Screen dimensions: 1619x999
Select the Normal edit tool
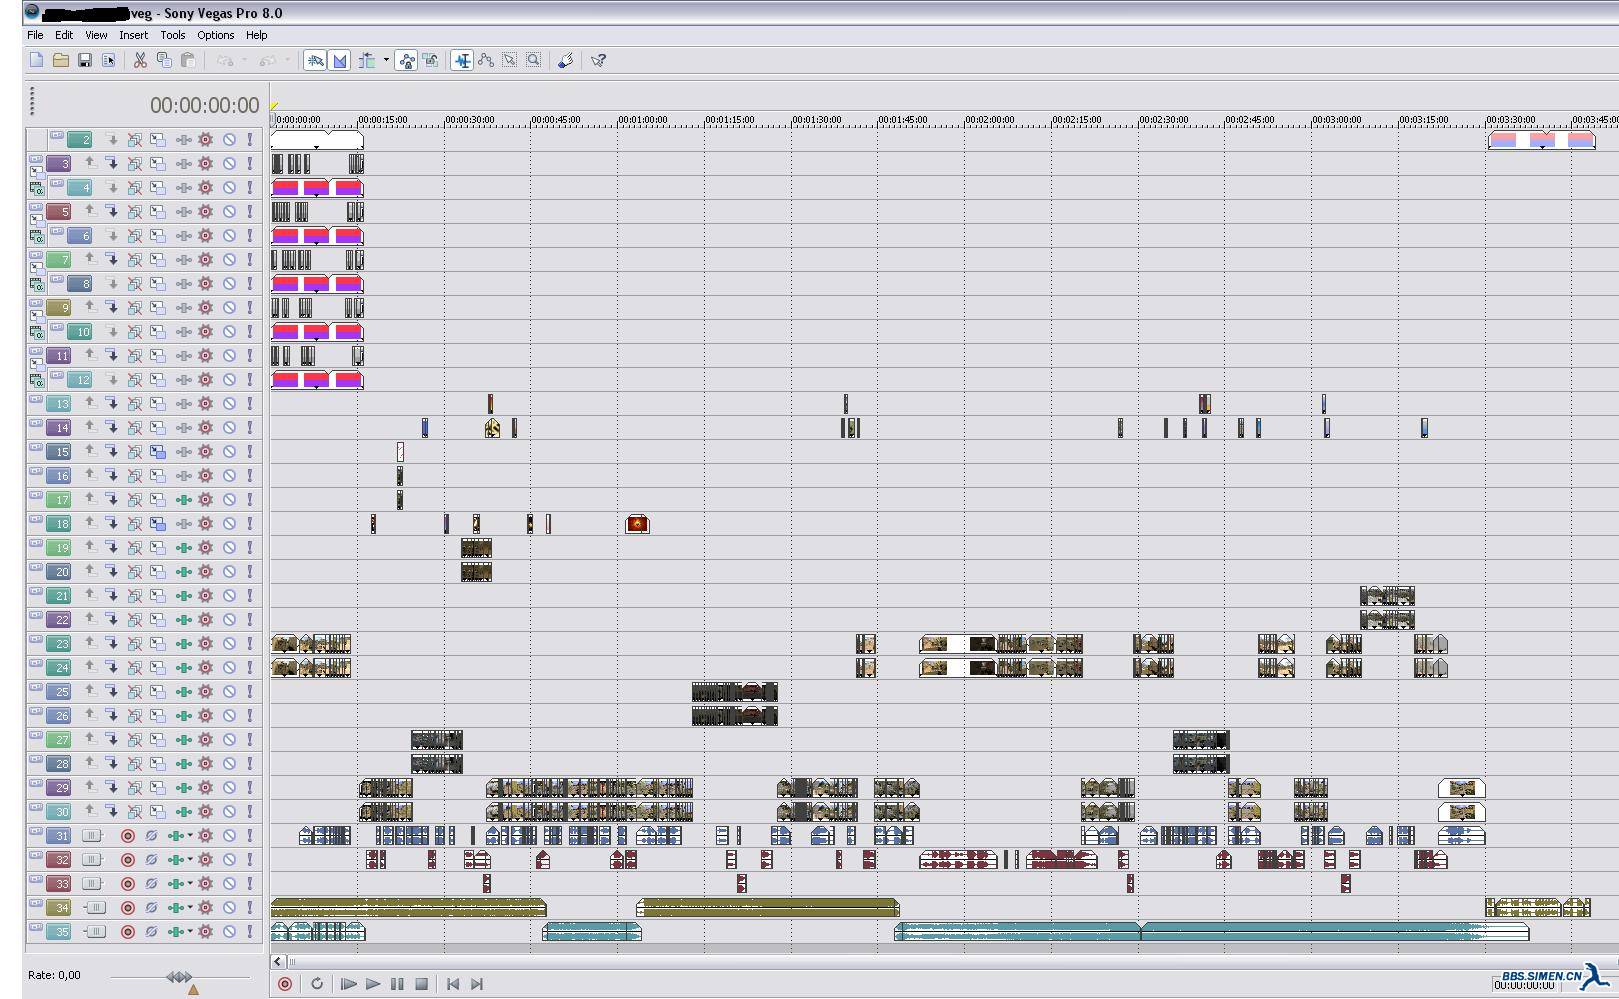tap(462, 60)
